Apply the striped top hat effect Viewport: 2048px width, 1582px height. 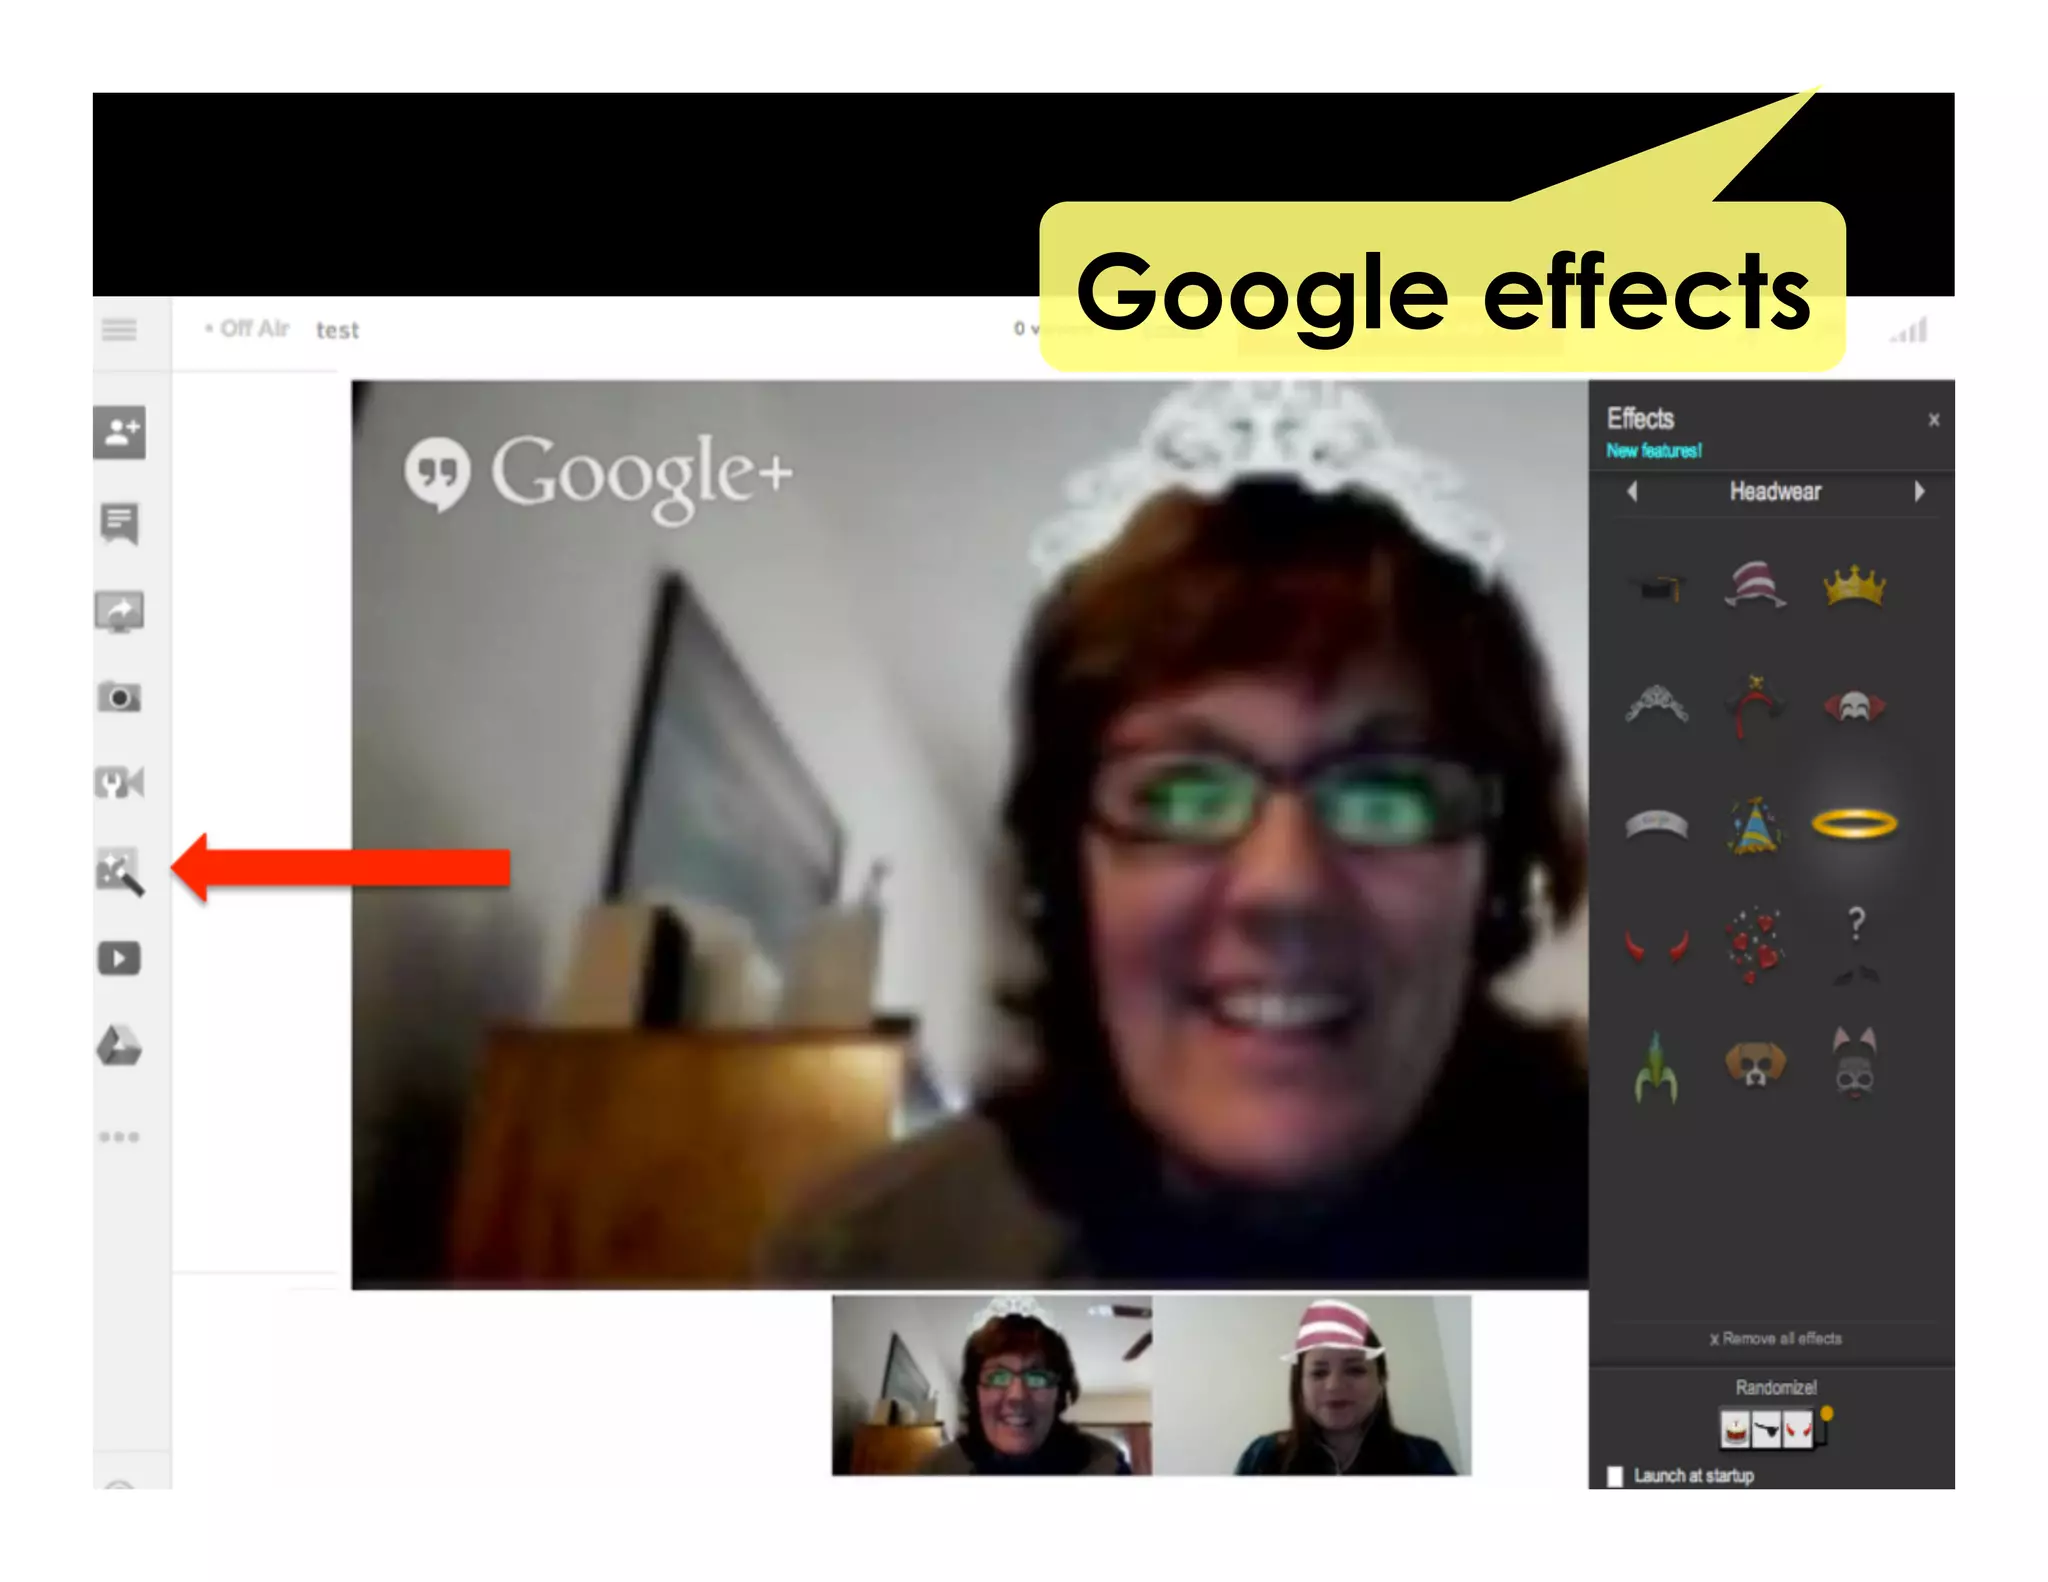1755,585
